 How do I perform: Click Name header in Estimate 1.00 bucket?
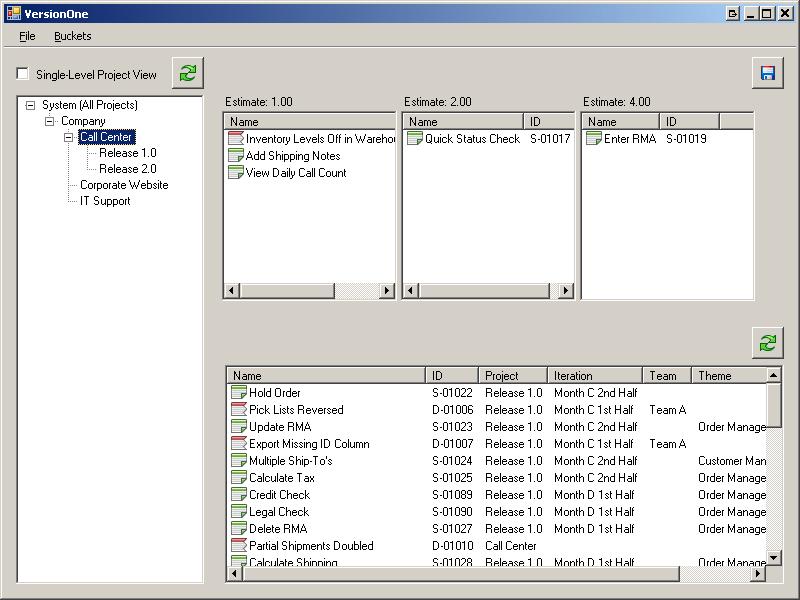tap(310, 121)
